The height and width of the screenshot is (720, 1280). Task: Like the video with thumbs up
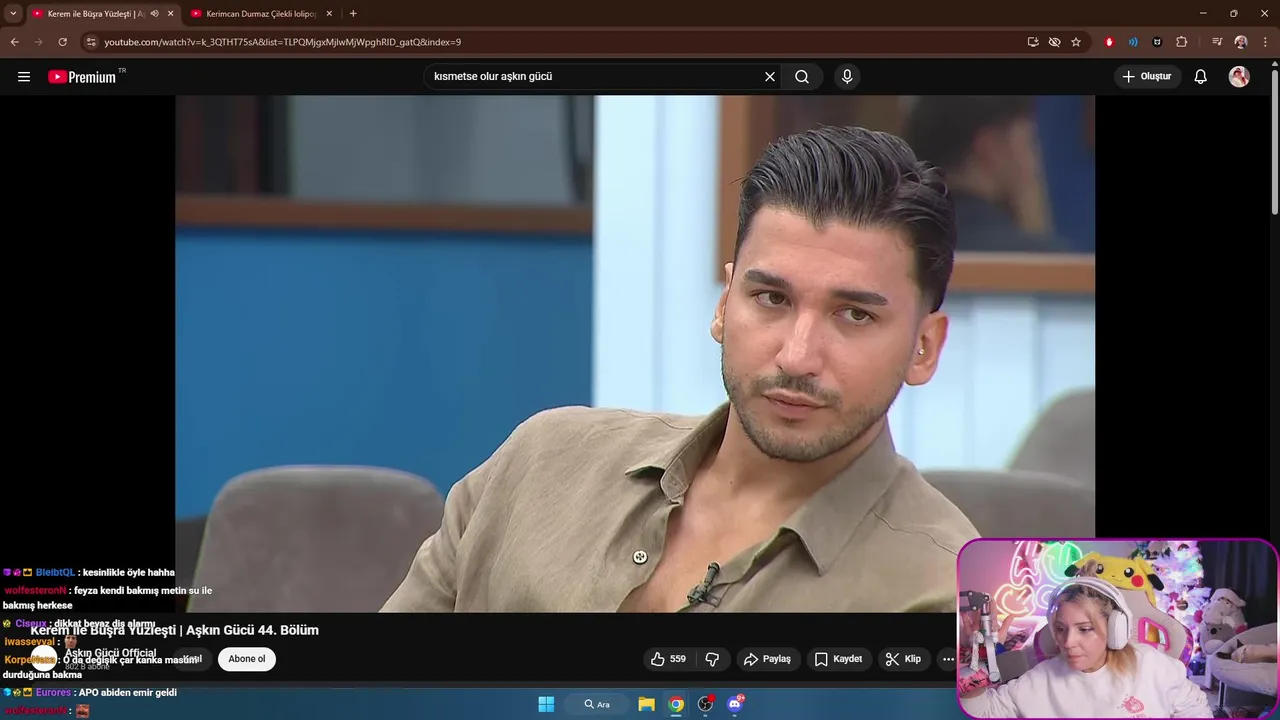pos(667,659)
